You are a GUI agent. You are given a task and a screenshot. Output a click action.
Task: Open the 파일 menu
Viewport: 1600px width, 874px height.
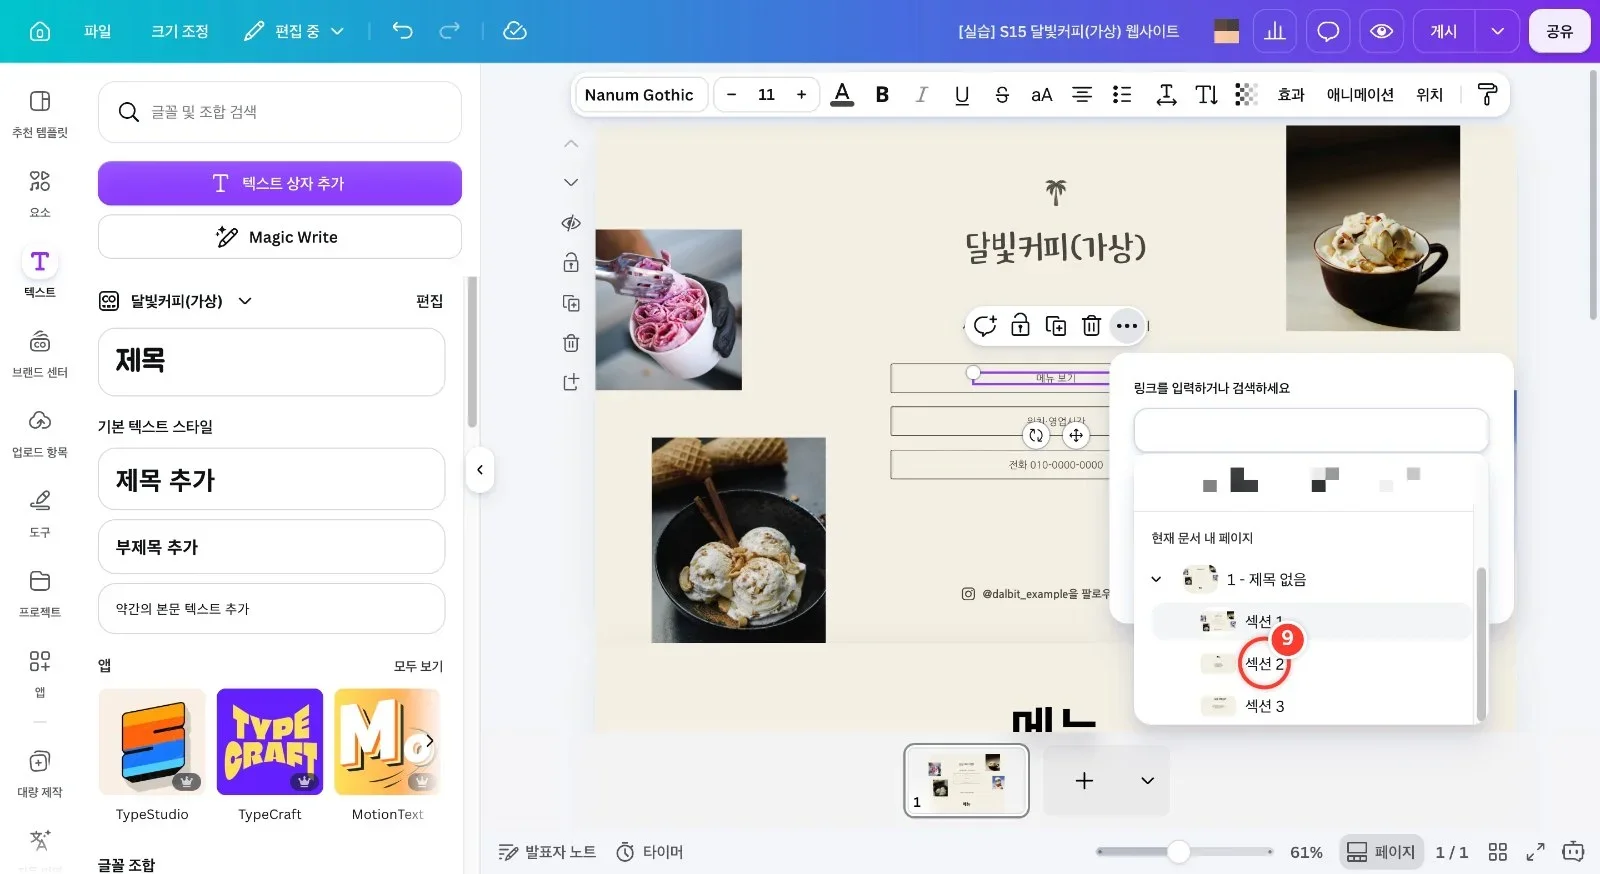(98, 31)
